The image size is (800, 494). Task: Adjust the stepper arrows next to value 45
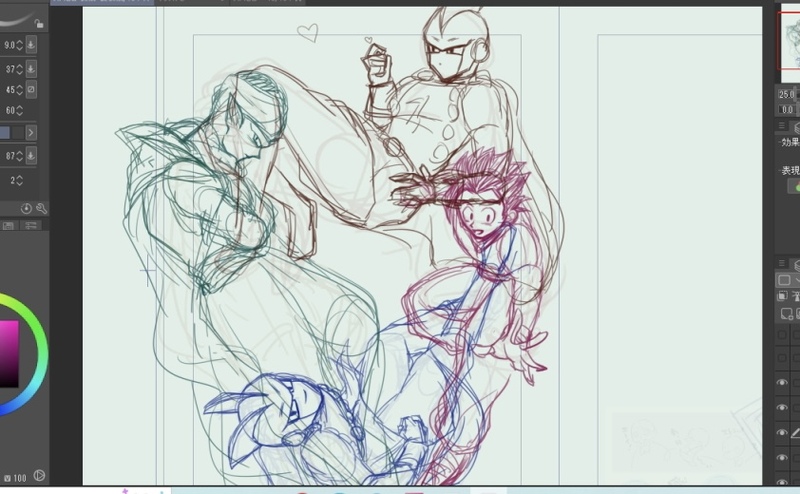click(19, 90)
